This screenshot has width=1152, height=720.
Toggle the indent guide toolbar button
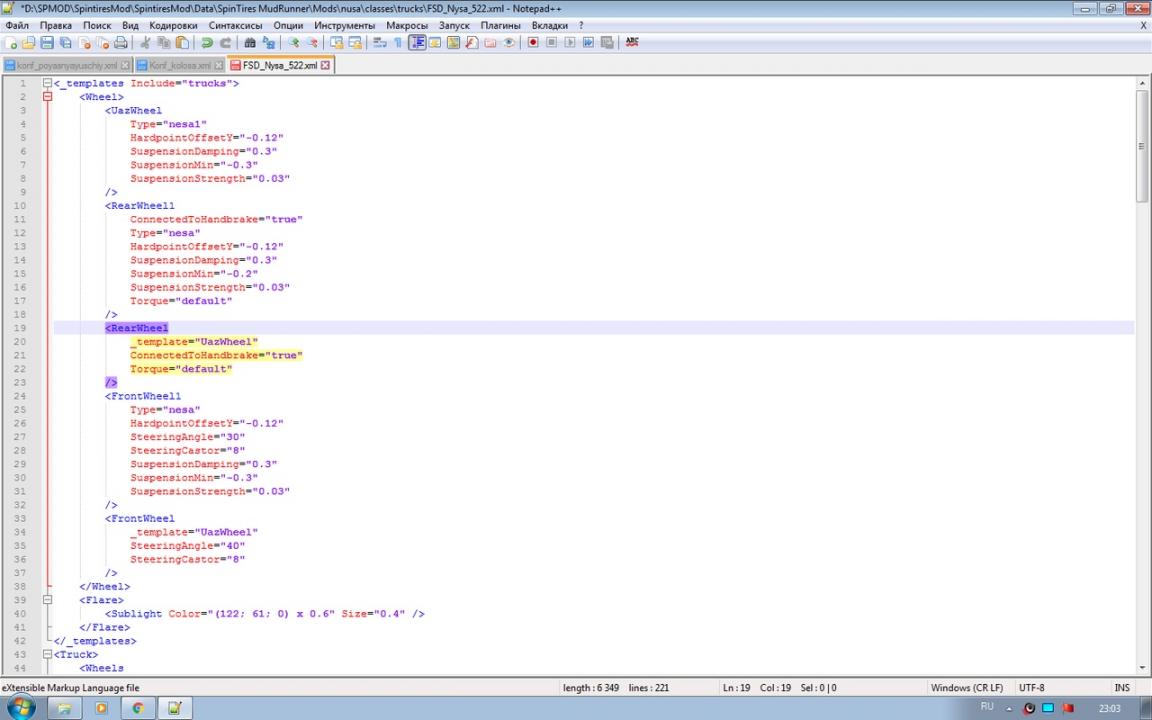417,43
